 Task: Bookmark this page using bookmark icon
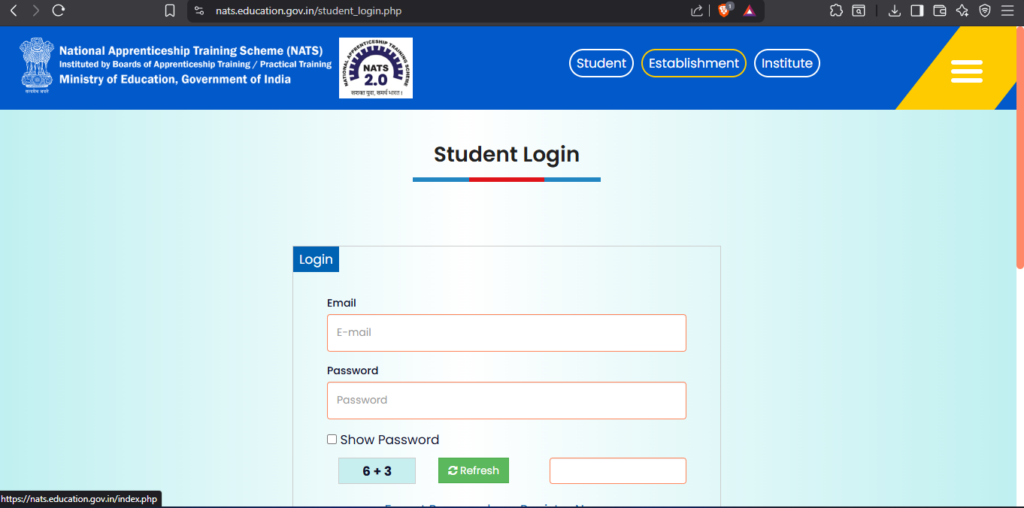coord(170,11)
